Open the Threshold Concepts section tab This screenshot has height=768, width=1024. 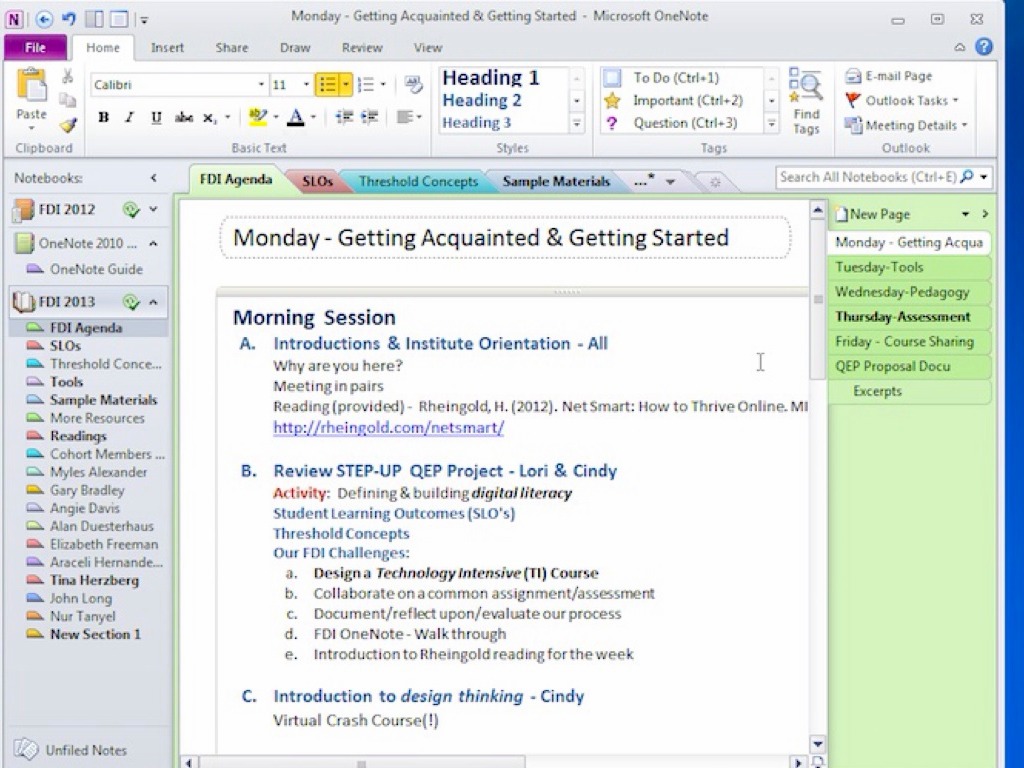418,181
